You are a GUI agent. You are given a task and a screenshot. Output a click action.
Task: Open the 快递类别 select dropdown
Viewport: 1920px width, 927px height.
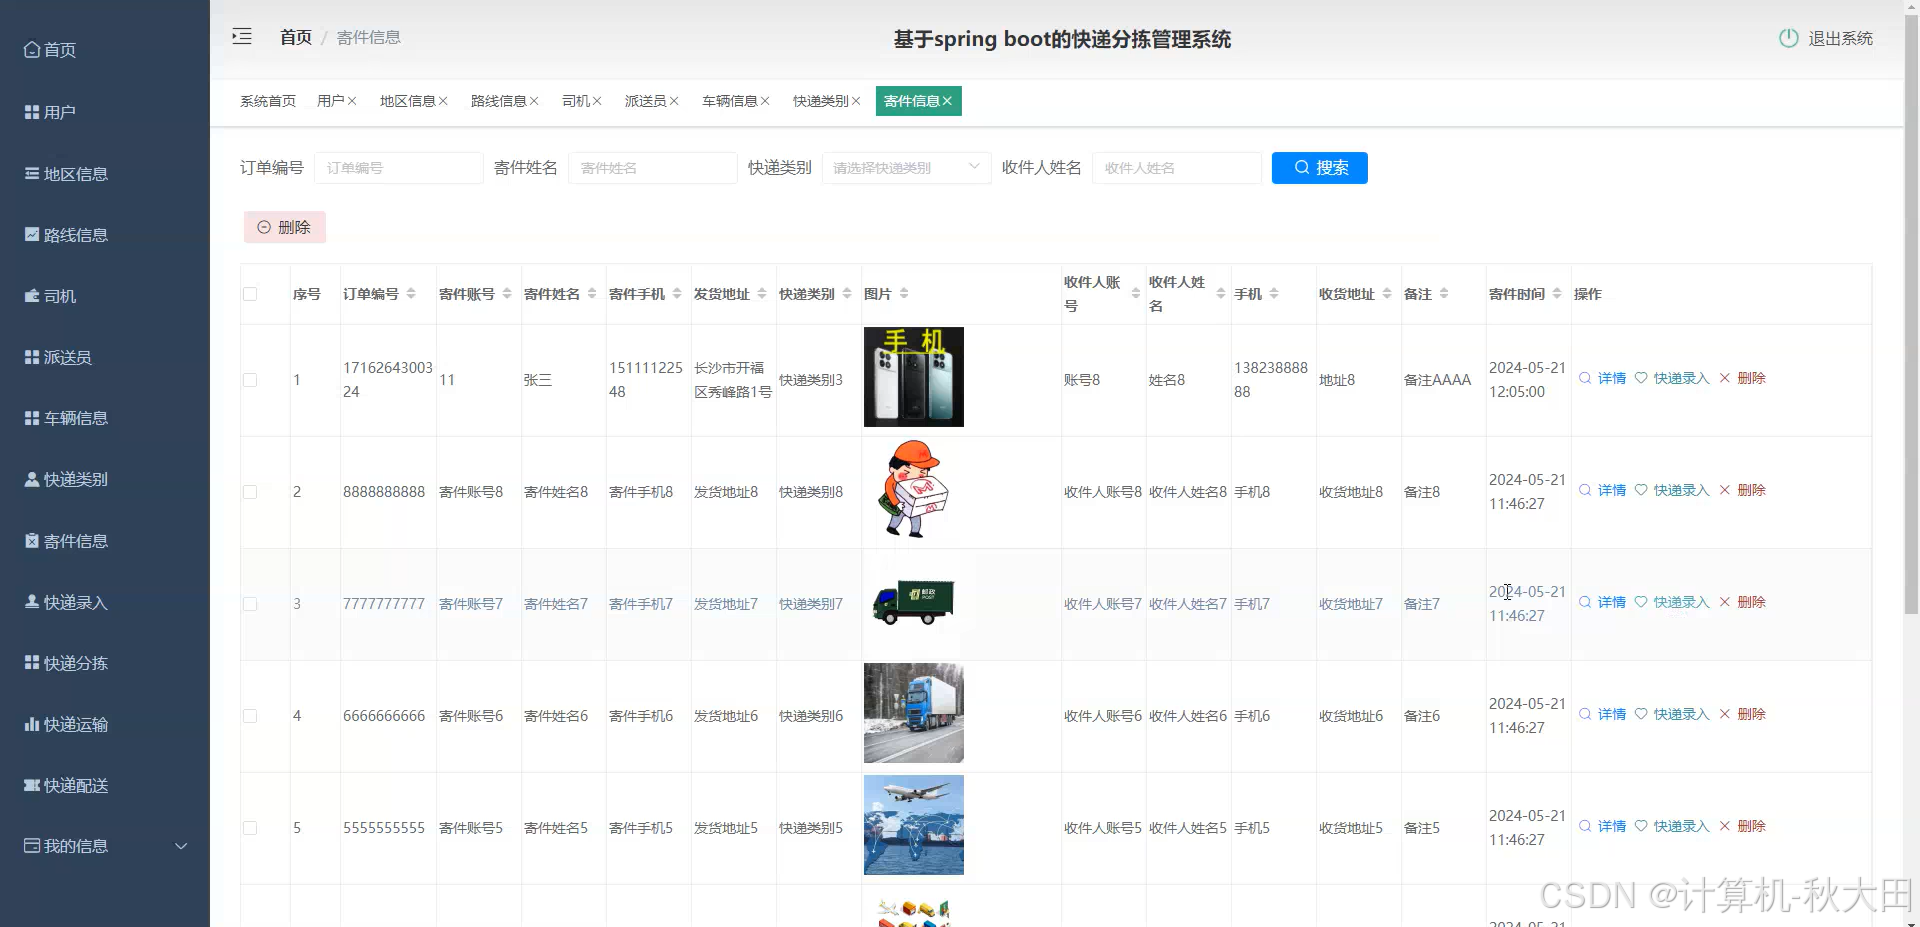(906, 168)
